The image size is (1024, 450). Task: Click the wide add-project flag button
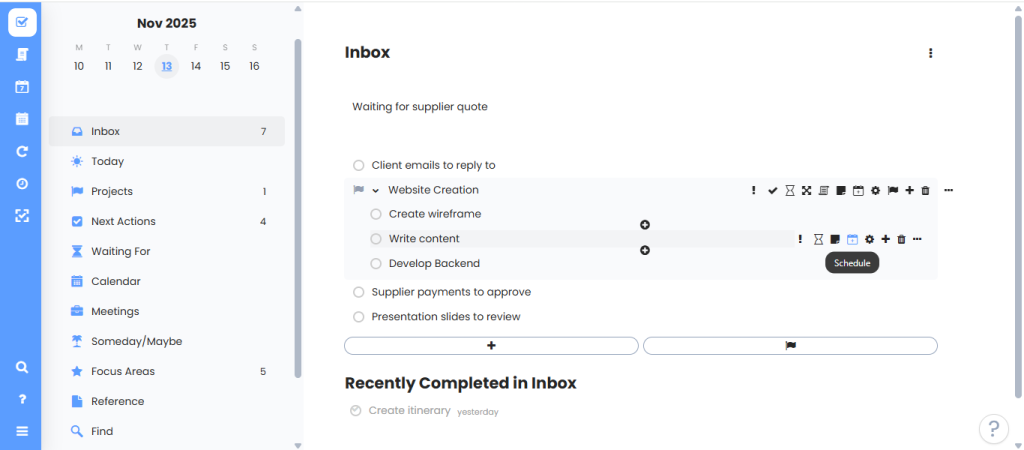click(790, 346)
